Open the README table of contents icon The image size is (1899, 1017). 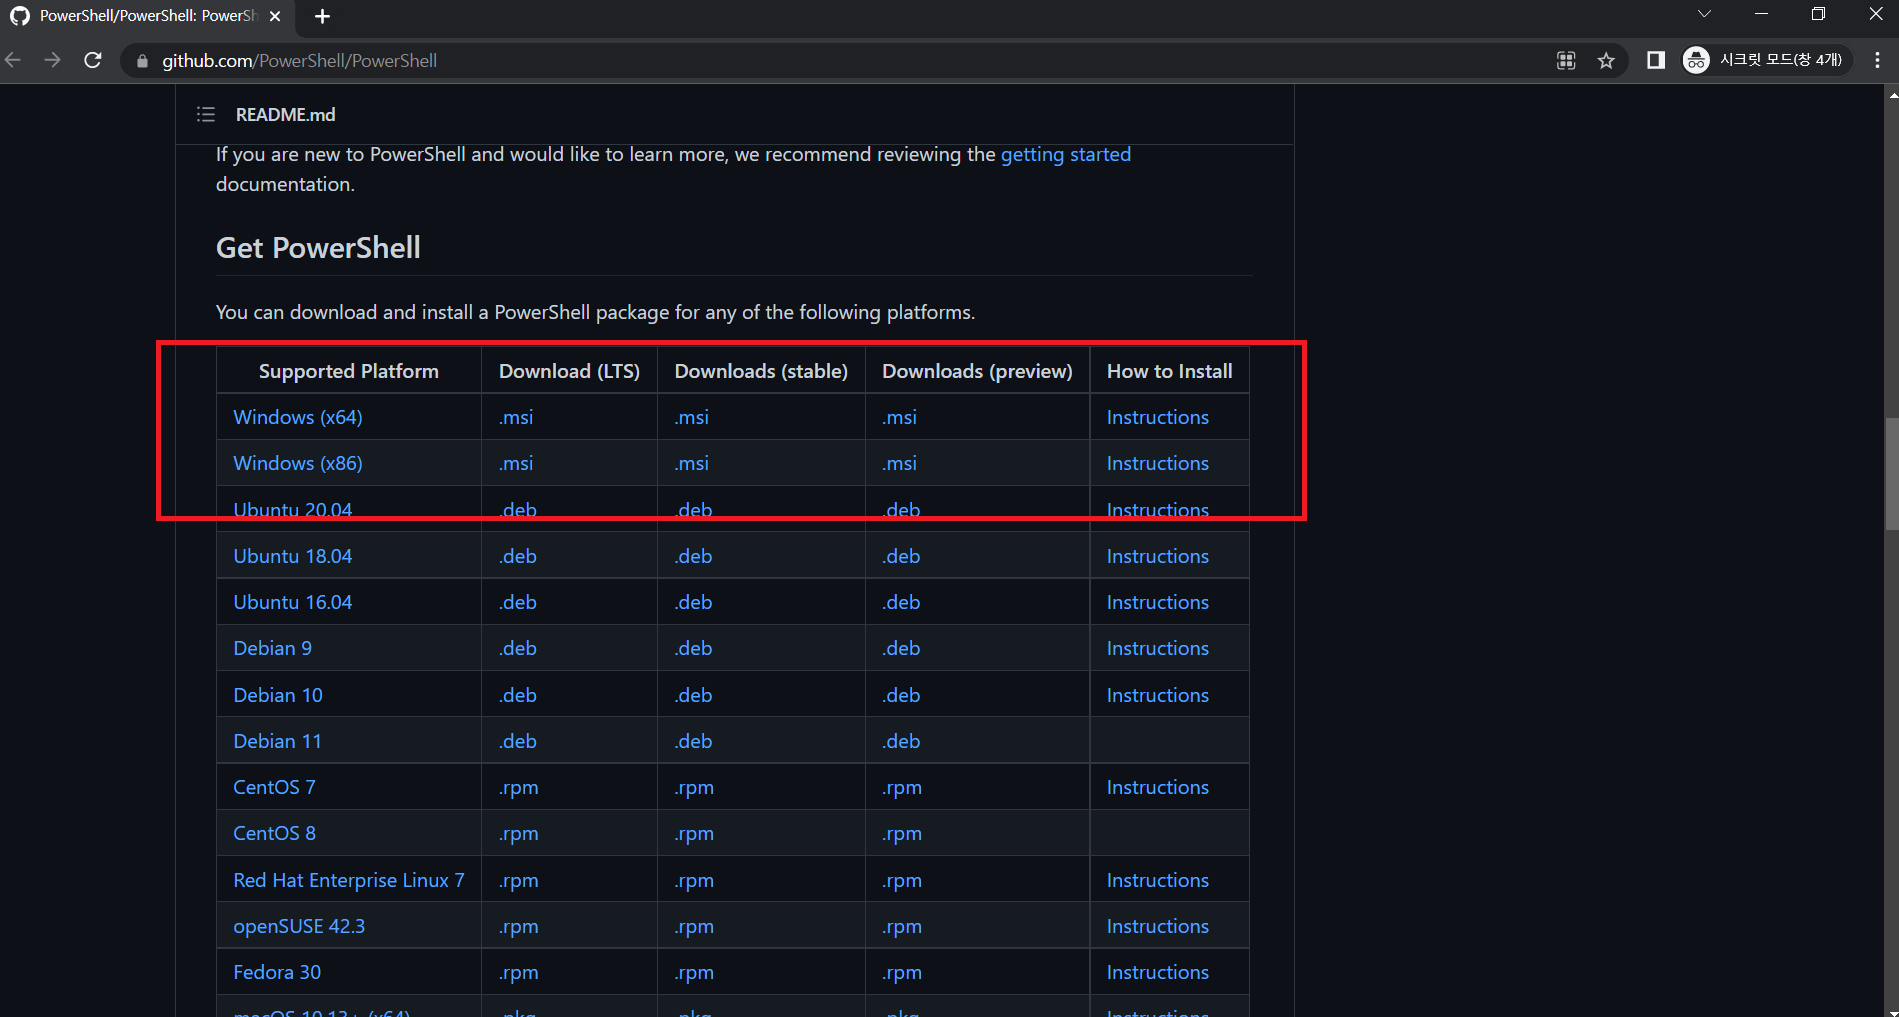coord(206,114)
